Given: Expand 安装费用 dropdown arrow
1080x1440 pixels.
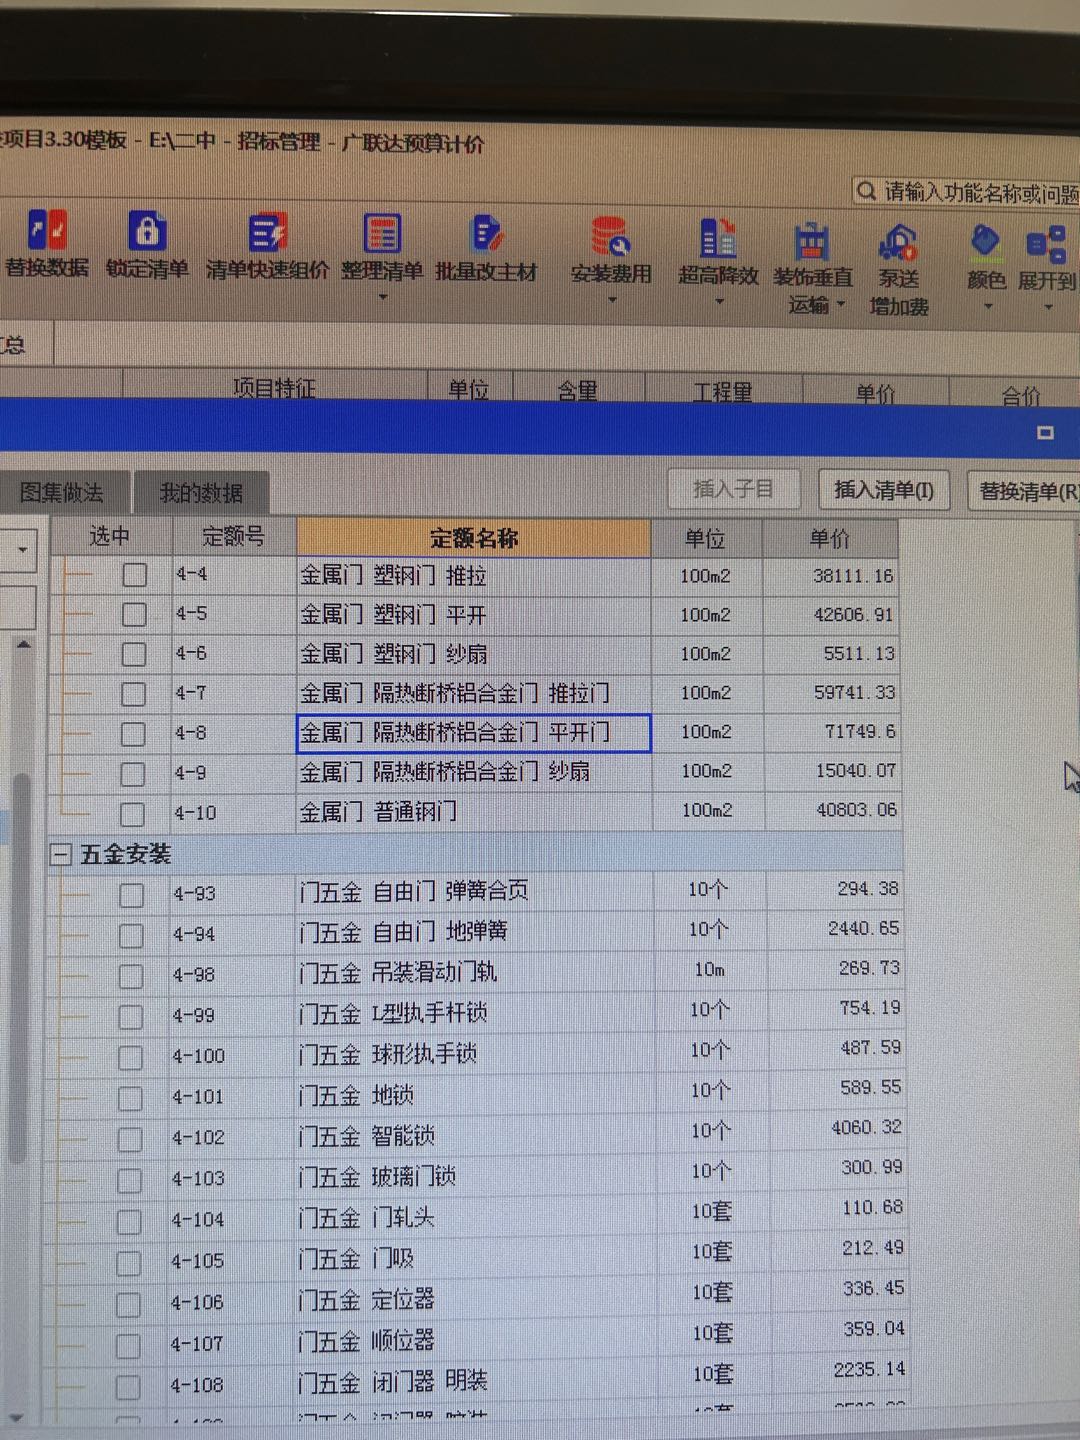Looking at the screenshot, I should (612, 300).
